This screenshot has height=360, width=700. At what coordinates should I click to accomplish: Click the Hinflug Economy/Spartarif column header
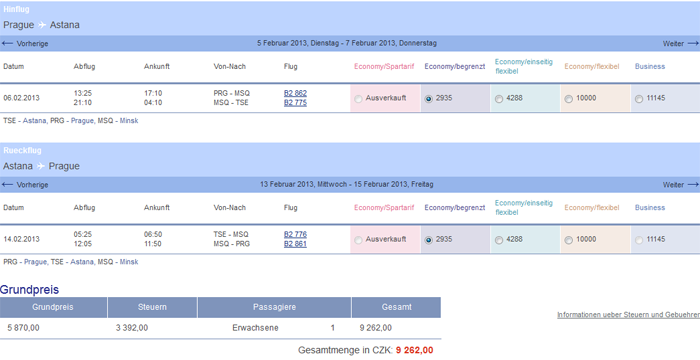[x=384, y=67]
